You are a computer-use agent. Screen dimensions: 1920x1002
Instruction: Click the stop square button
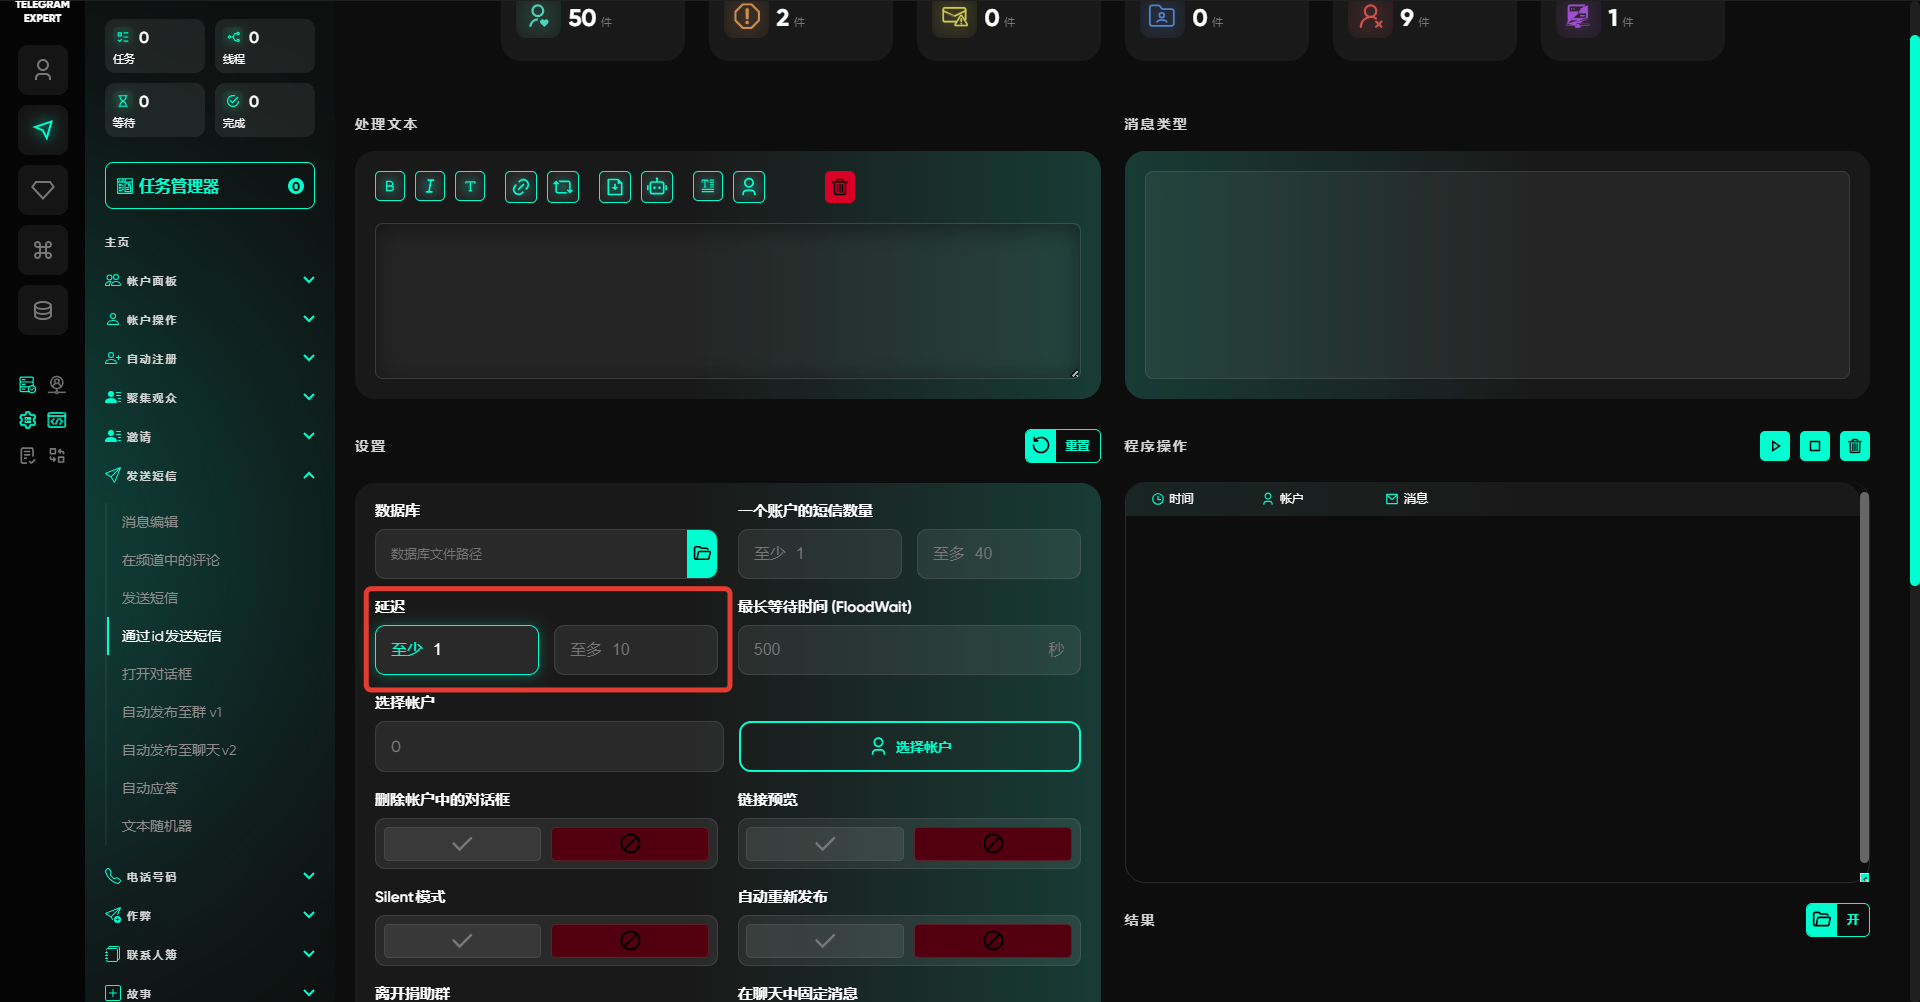[x=1814, y=446]
